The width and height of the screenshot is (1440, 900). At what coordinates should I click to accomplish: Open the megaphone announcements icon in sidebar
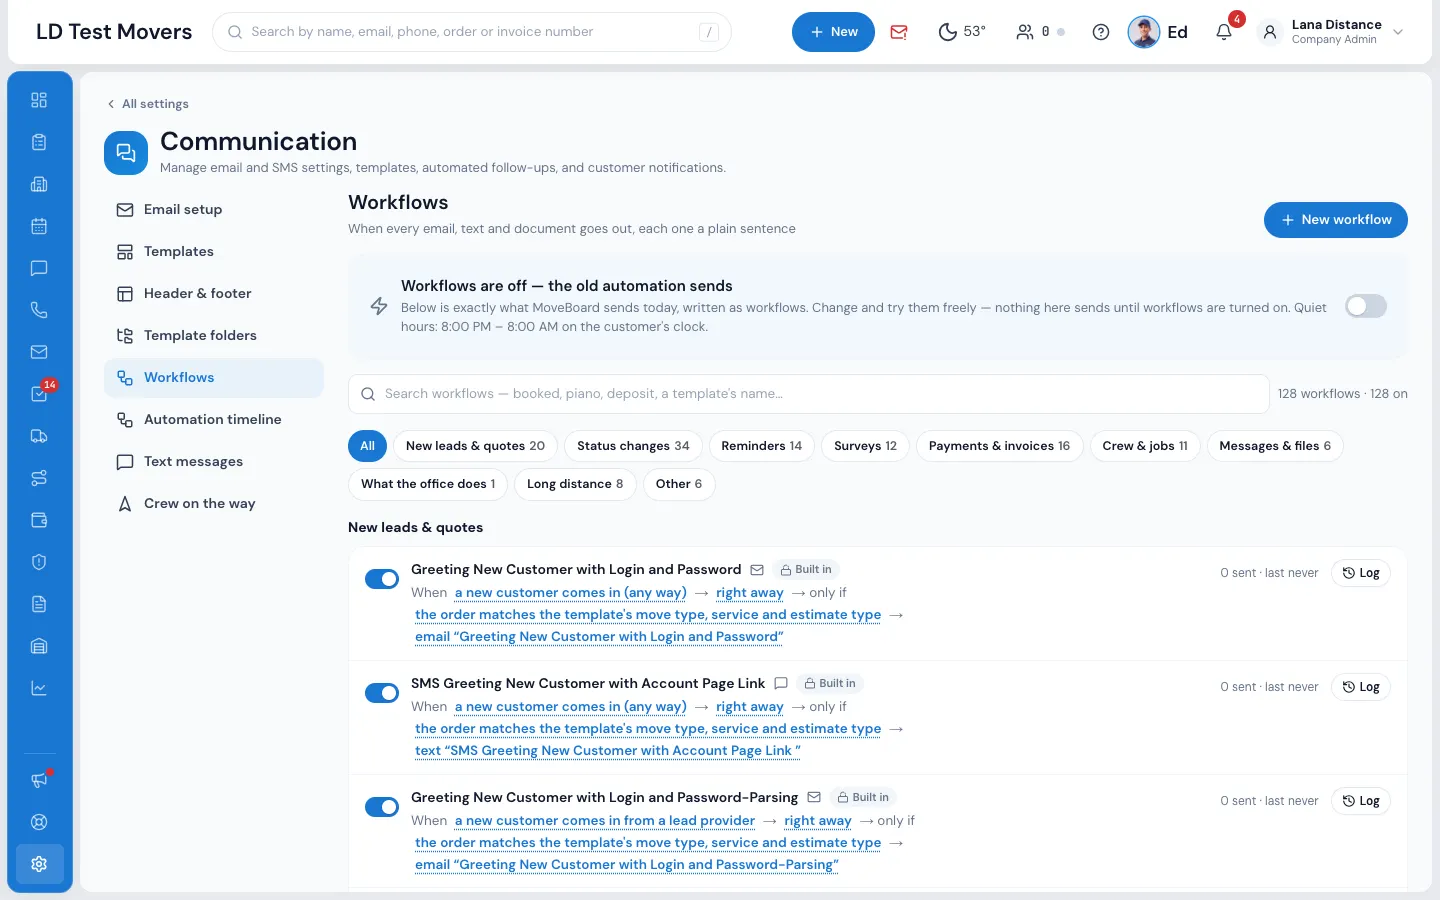tap(39, 780)
